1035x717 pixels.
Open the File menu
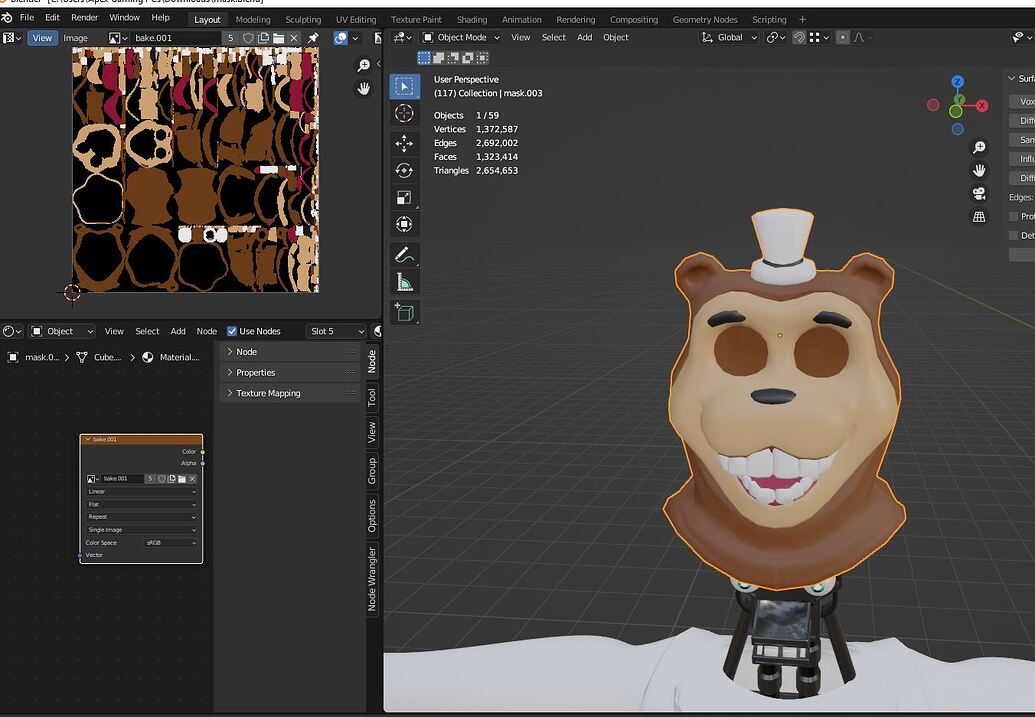26,18
